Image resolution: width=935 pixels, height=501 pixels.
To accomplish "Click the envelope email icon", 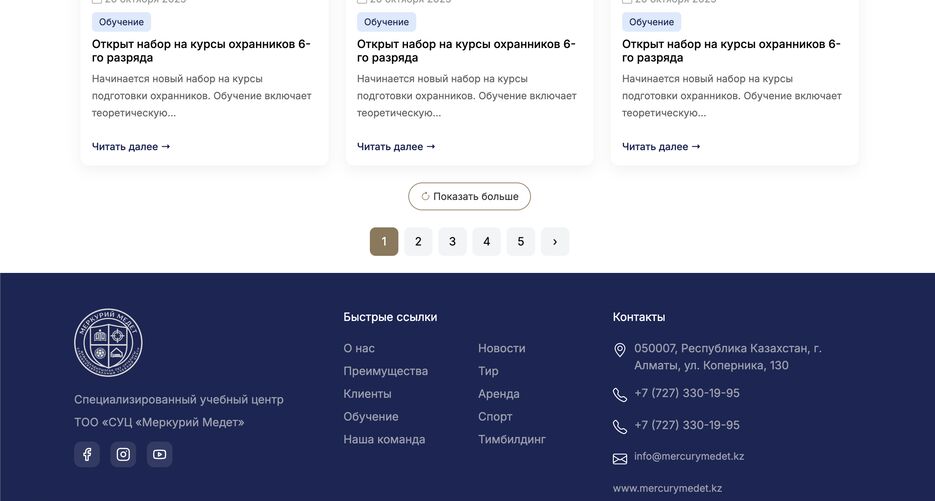I will coord(620,459).
